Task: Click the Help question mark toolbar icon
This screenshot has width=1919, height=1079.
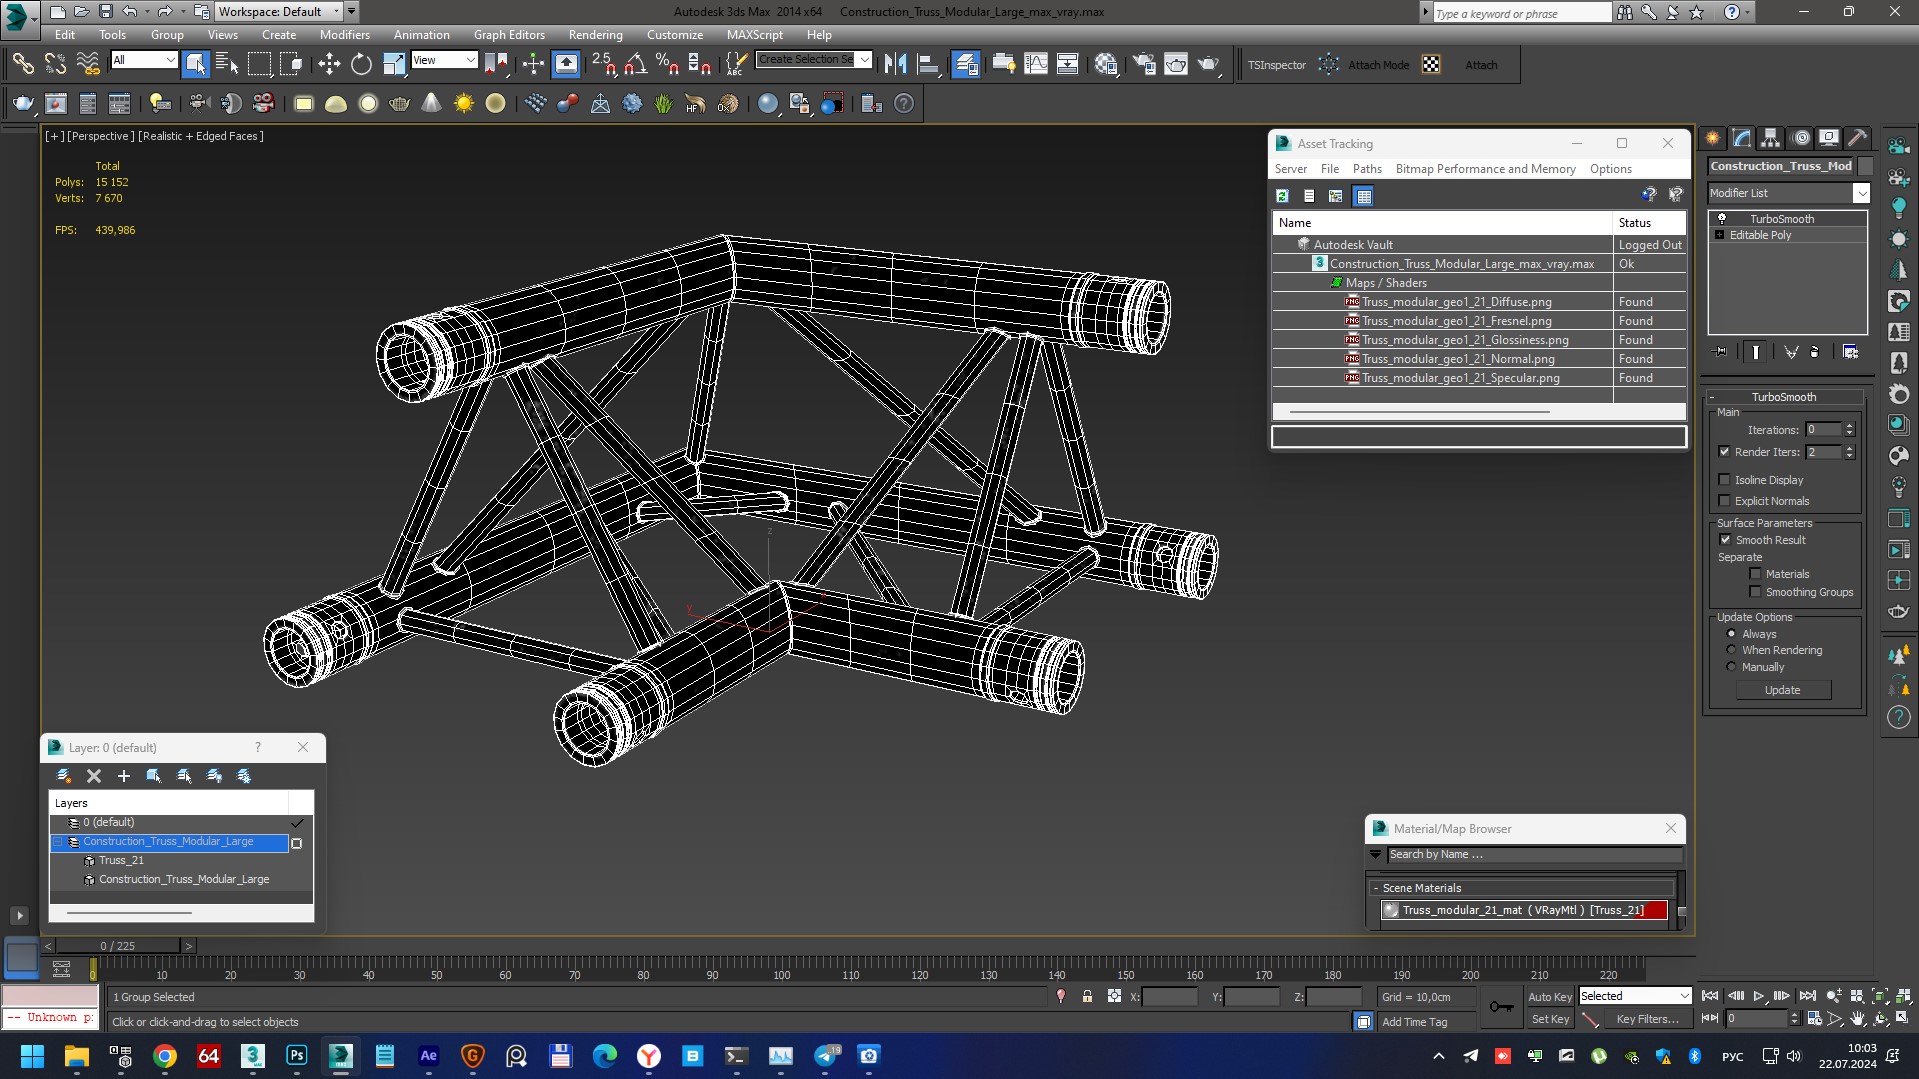Action: point(904,104)
